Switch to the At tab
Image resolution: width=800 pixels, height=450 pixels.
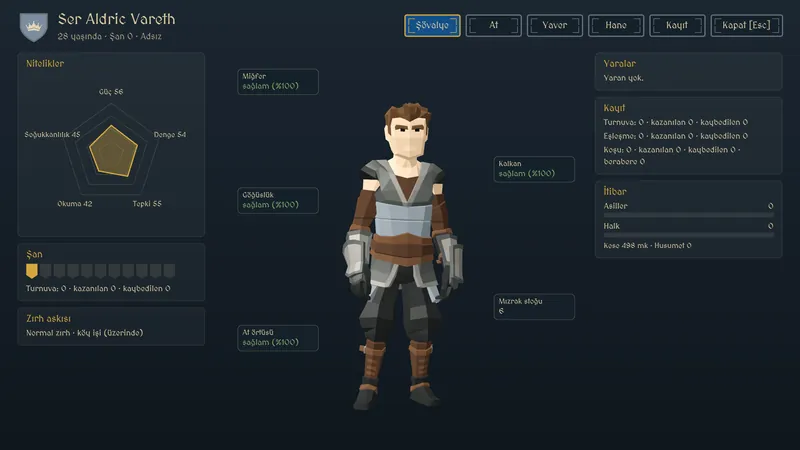(x=493, y=26)
